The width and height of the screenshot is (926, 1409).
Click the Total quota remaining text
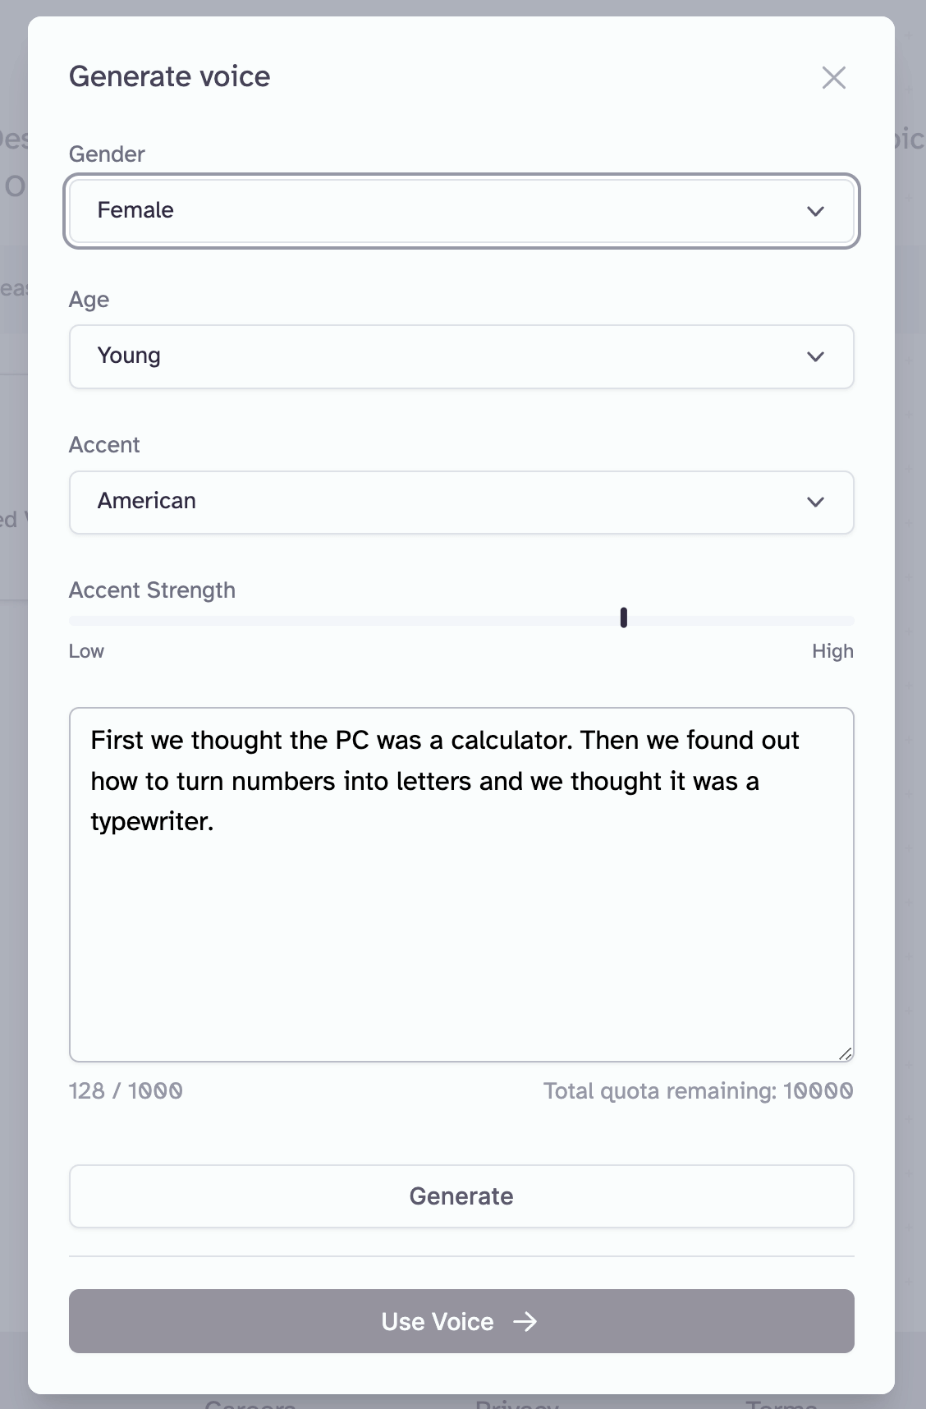[698, 1091]
